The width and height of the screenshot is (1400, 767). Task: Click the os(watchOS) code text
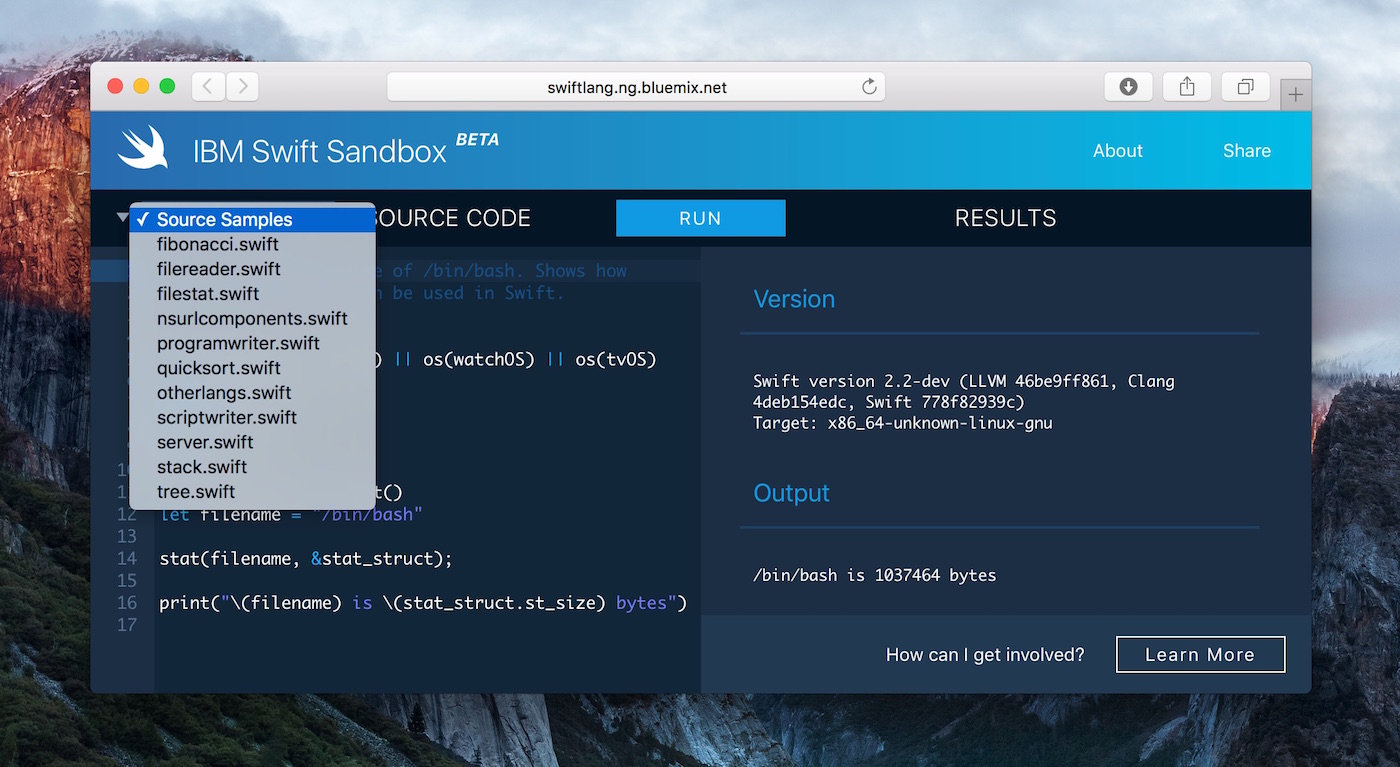click(x=477, y=359)
